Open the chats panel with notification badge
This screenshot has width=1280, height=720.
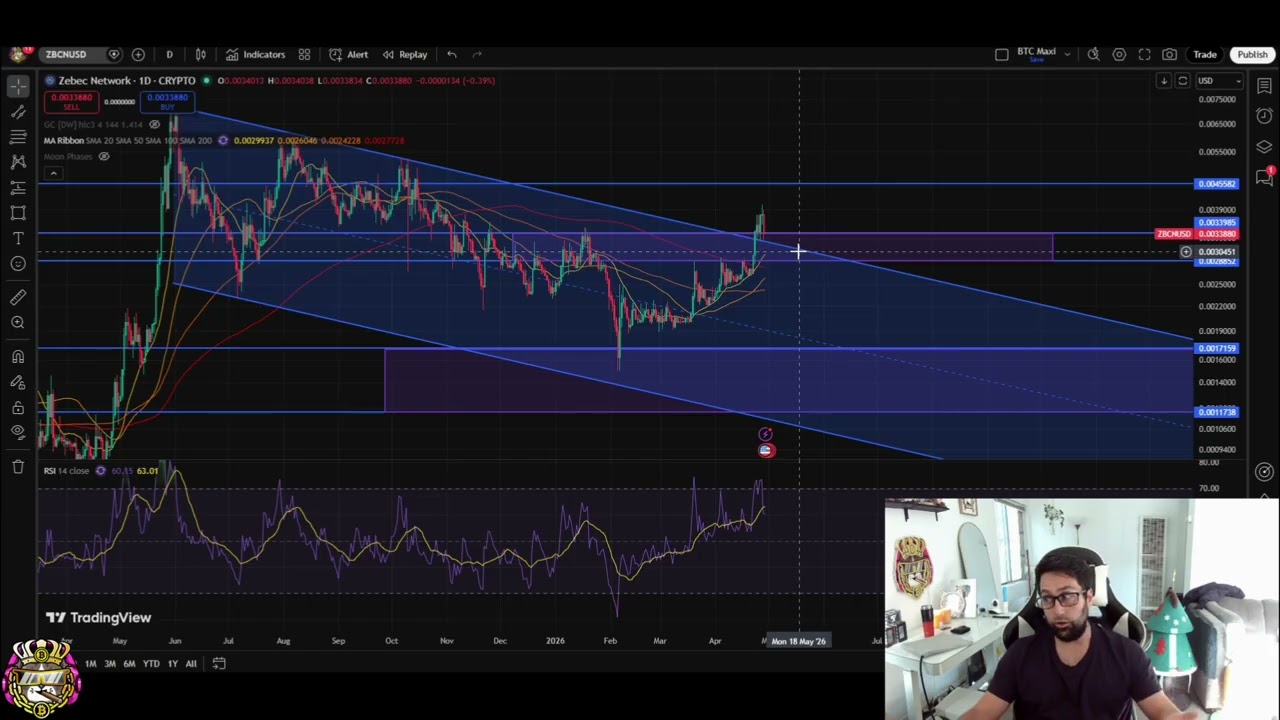pyautogui.click(x=1264, y=176)
